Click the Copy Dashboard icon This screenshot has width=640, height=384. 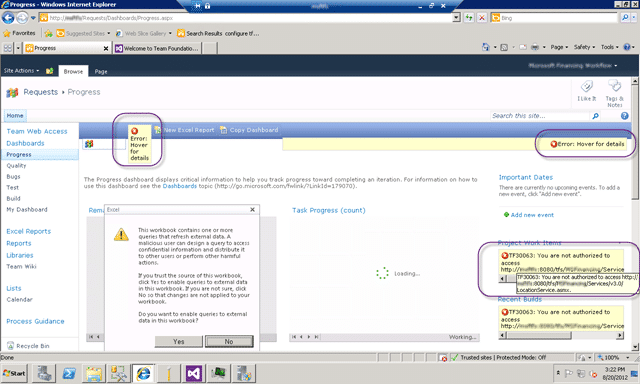223,130
